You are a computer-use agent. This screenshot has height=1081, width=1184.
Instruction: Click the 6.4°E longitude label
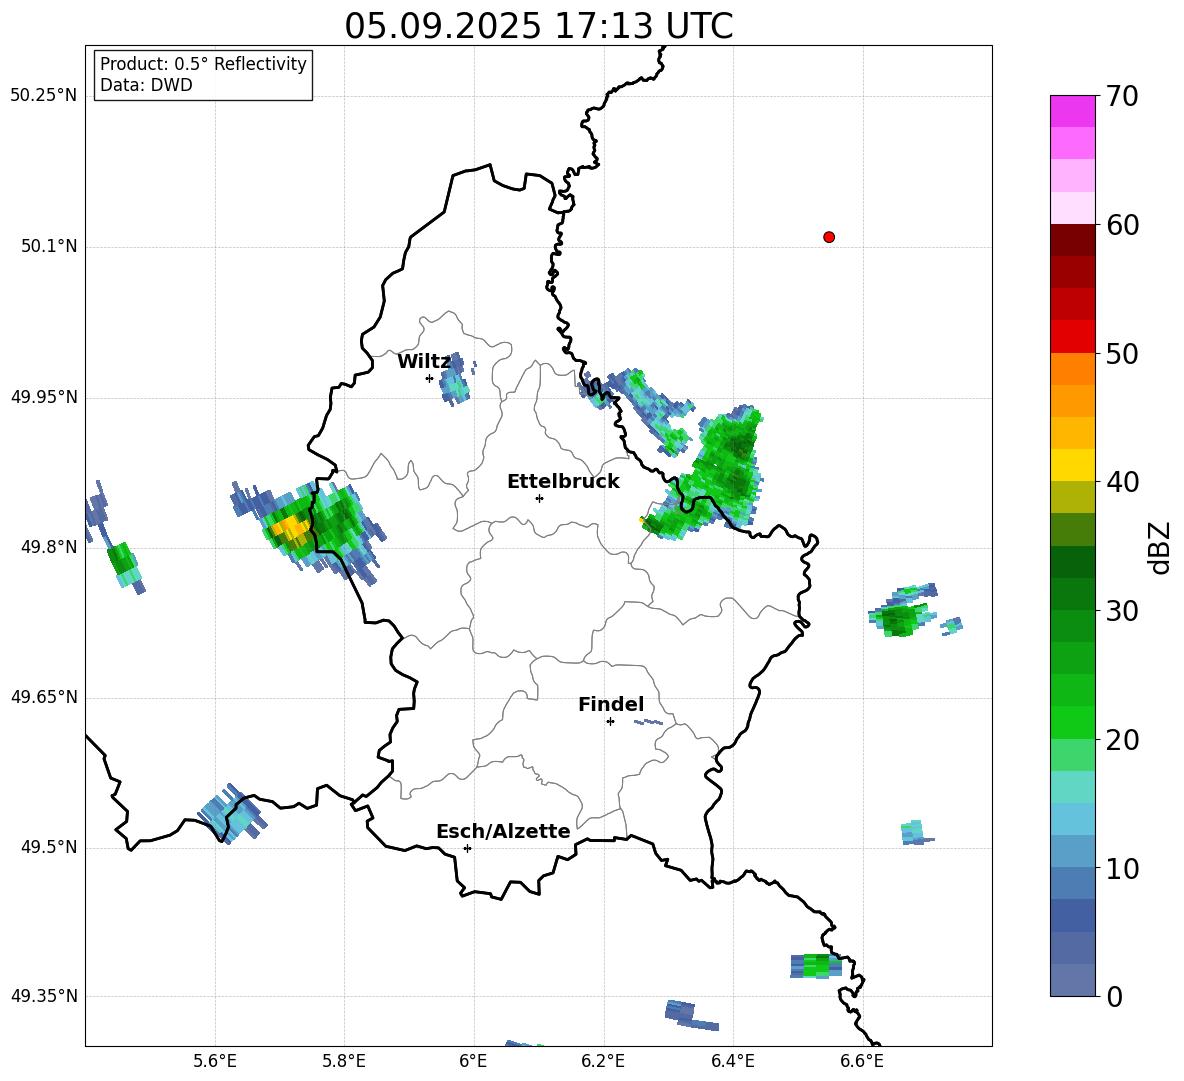click(x=732, y=1061)
